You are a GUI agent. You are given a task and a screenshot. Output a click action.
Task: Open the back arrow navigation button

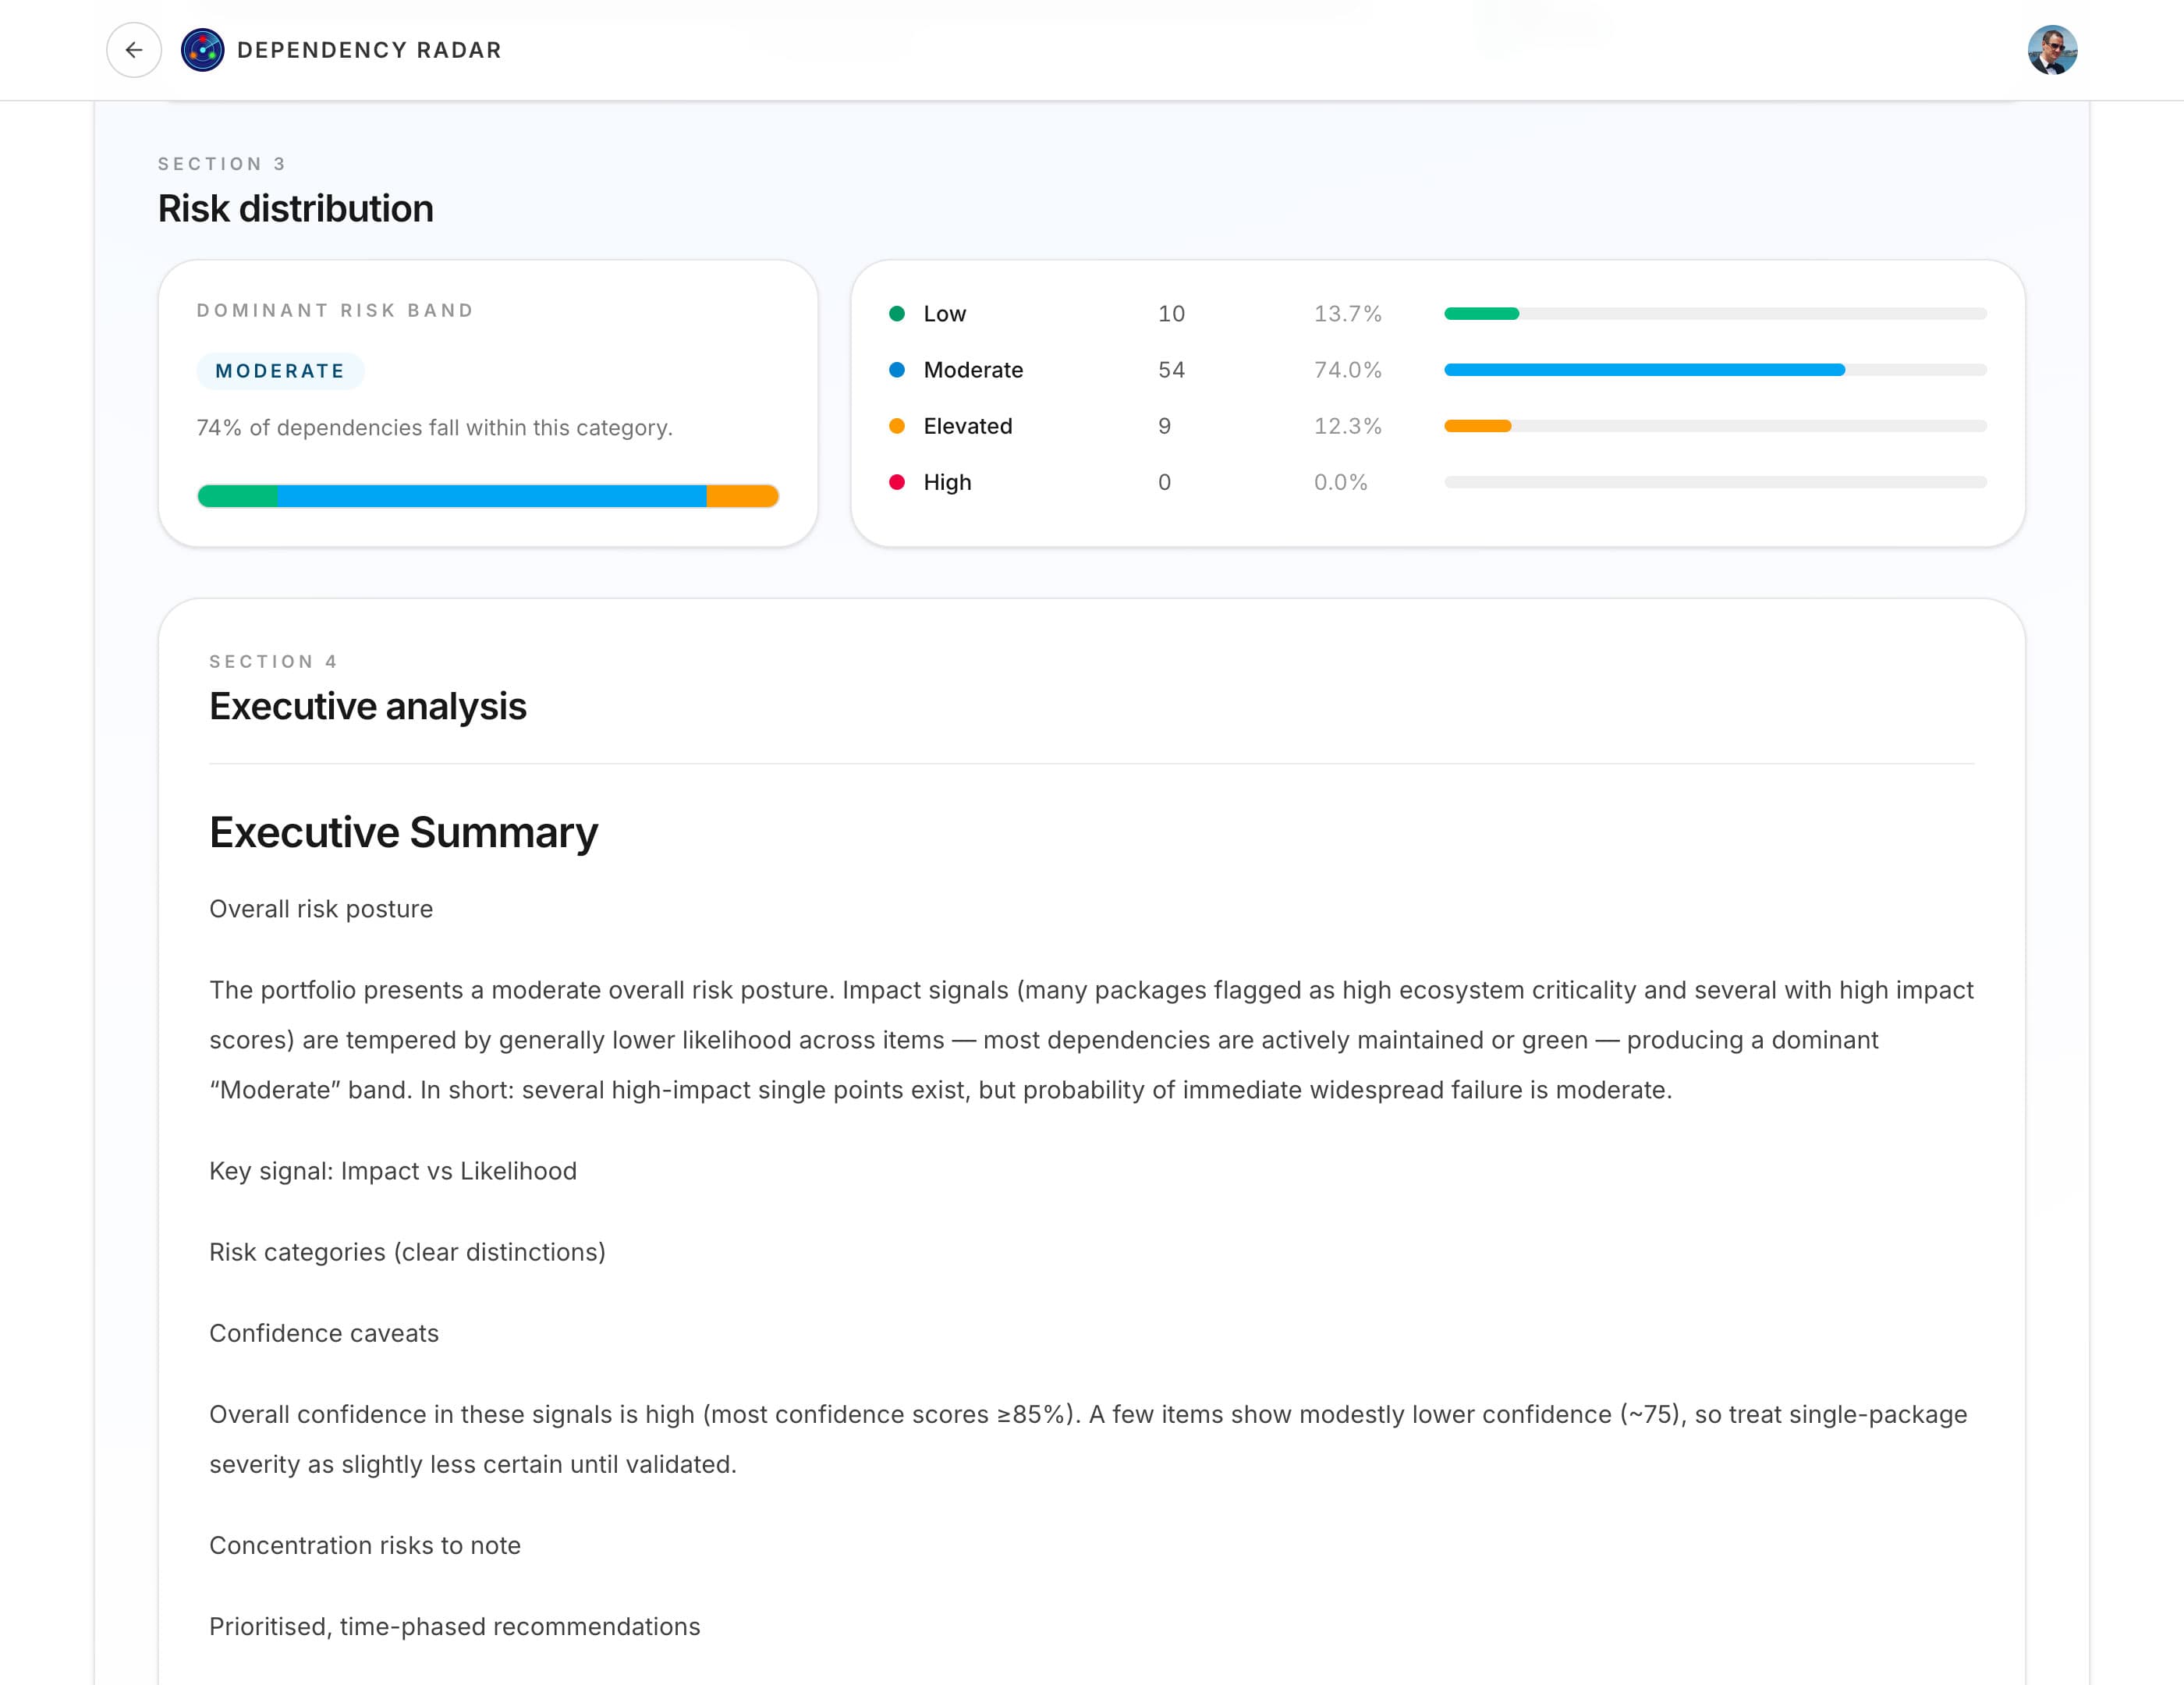[133, 49]
